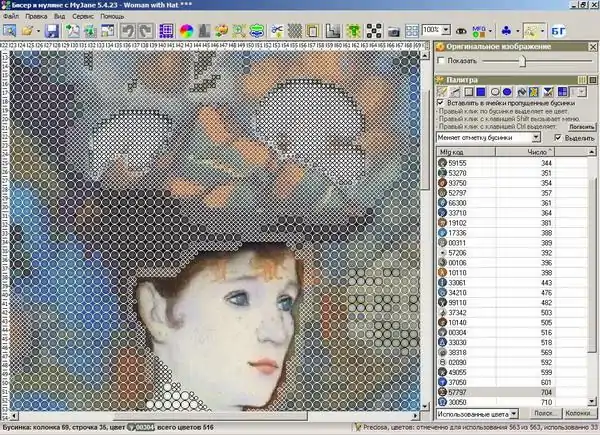Open the Помощь menu

click(x=112, y=16)
